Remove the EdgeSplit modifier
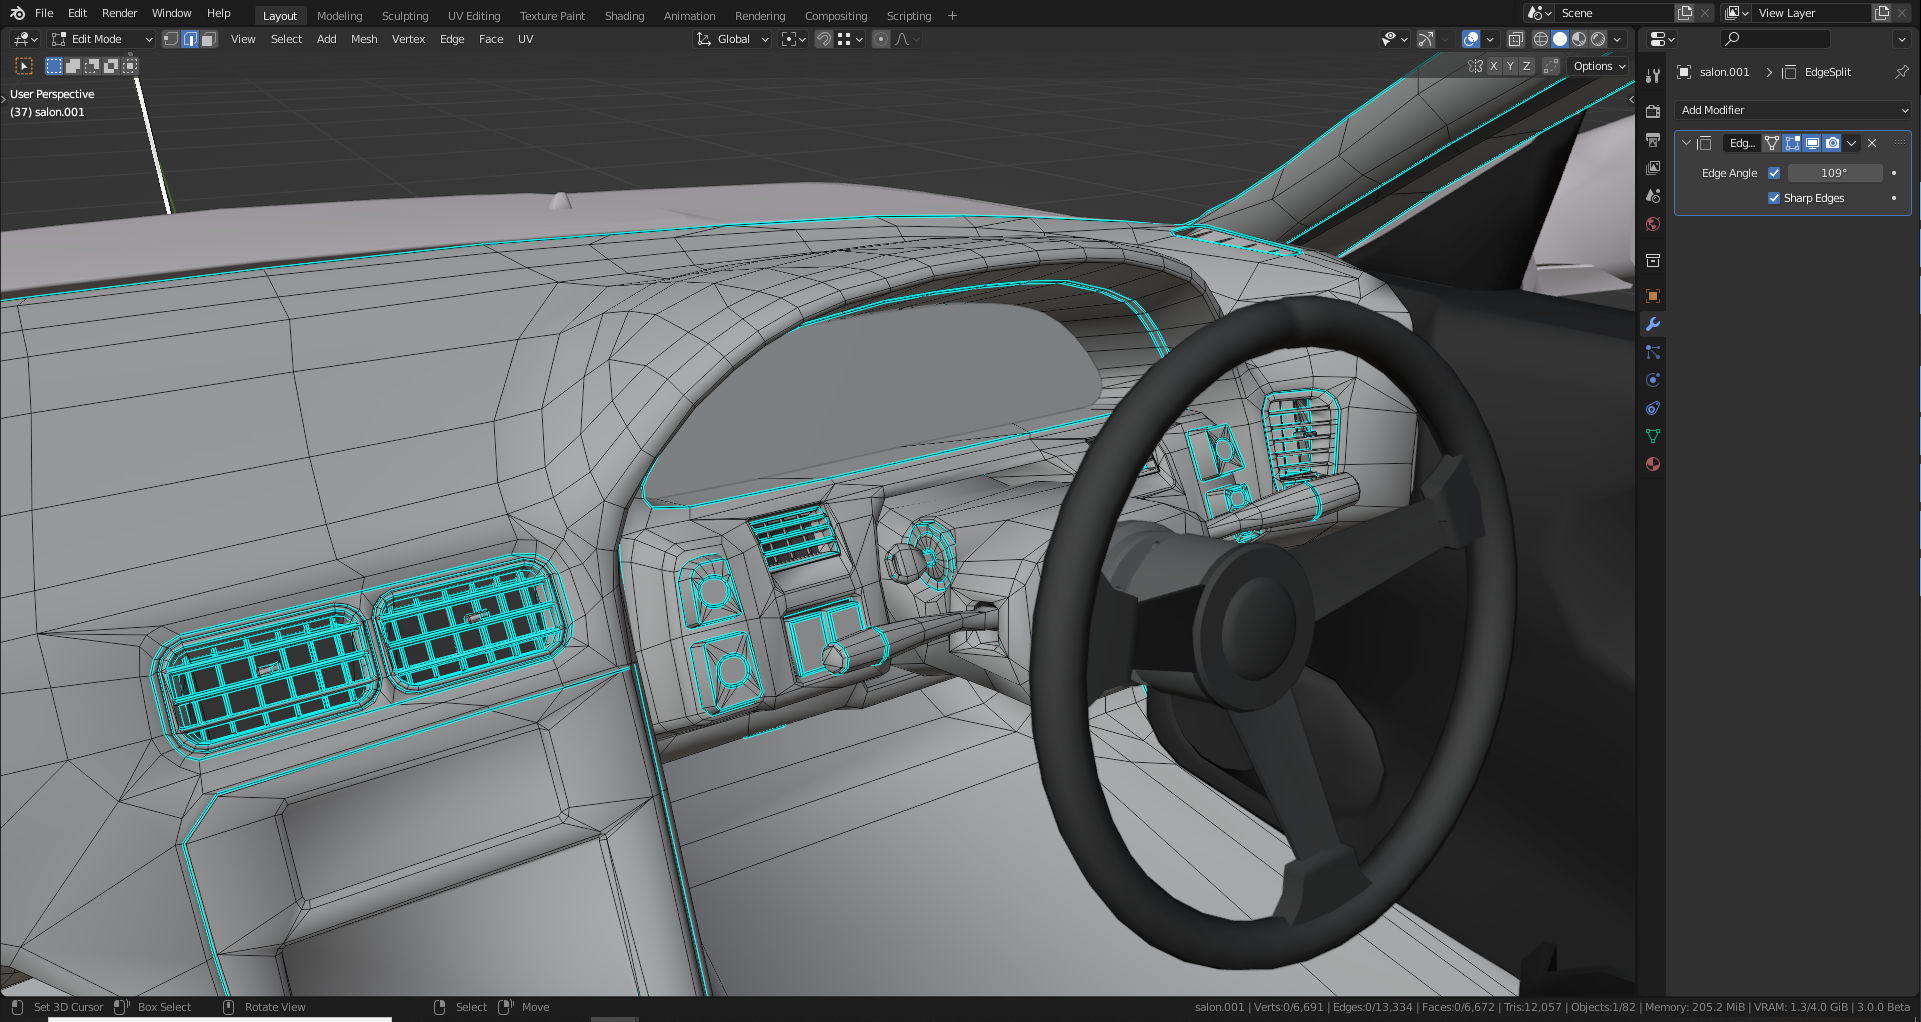 click(1872, 143)
